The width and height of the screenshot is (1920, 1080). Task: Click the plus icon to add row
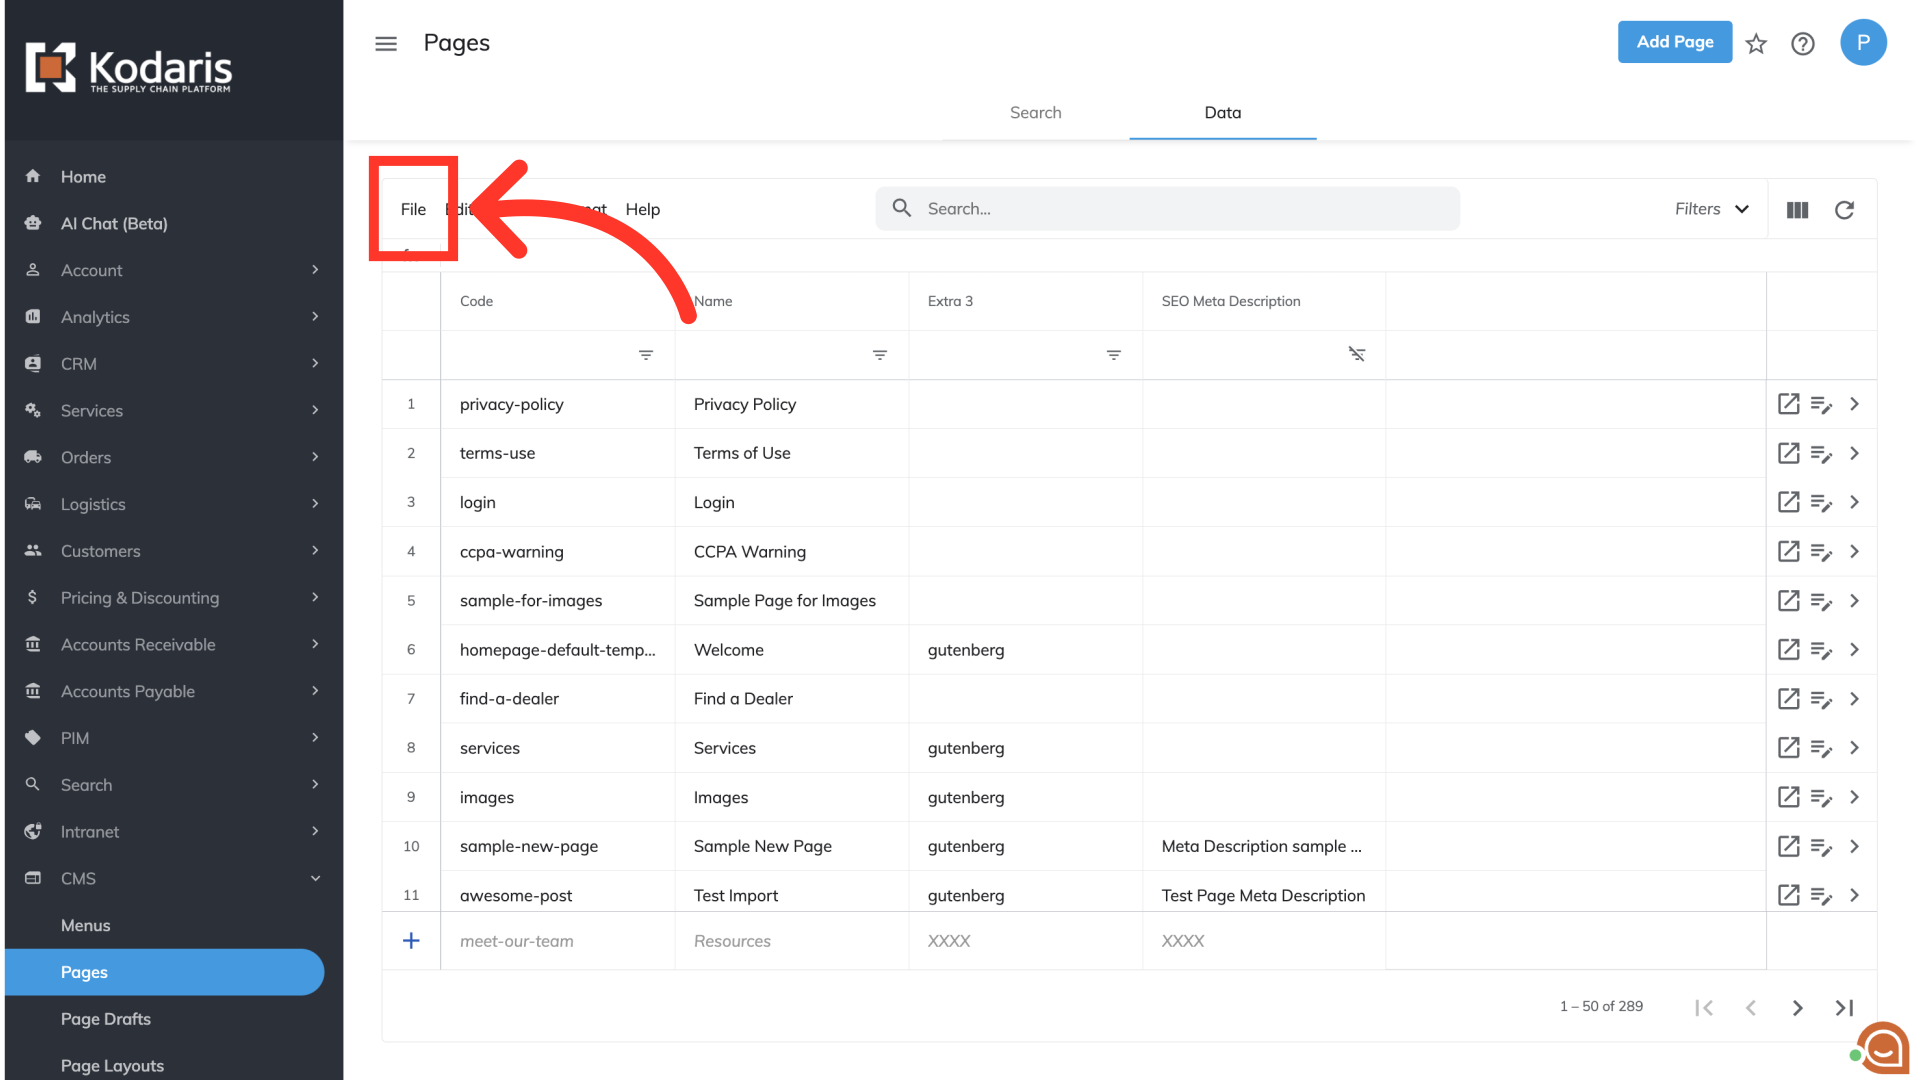tap(411, 940)
